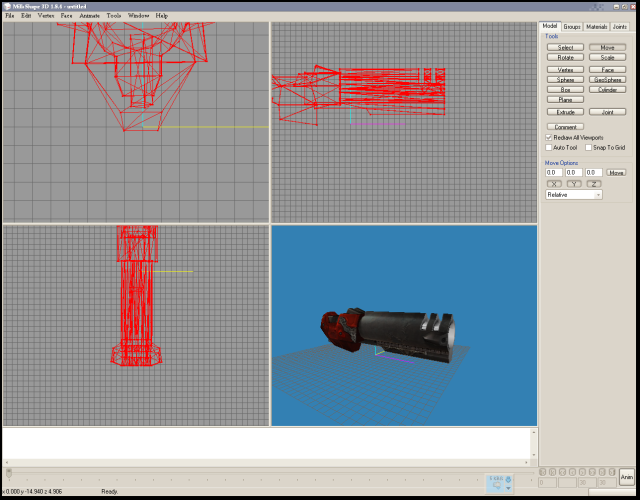Focus the second Move Options value field

pos(574,173)
